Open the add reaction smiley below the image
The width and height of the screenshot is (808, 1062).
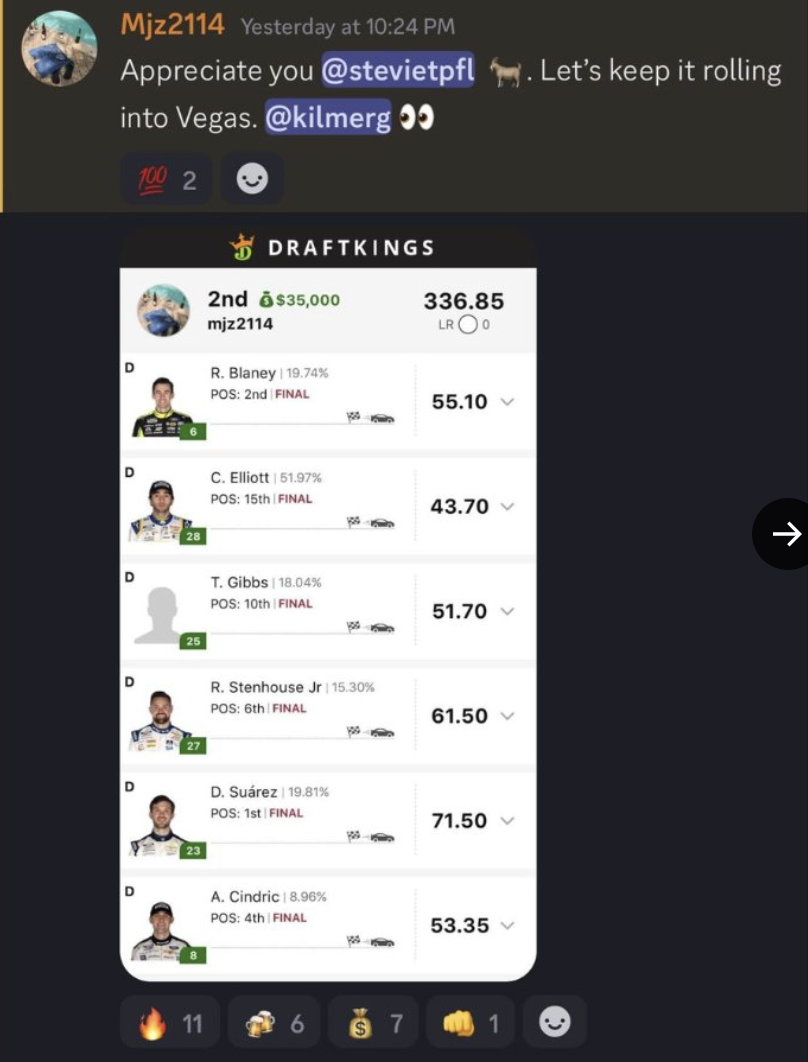click(x=555, y=1022)
